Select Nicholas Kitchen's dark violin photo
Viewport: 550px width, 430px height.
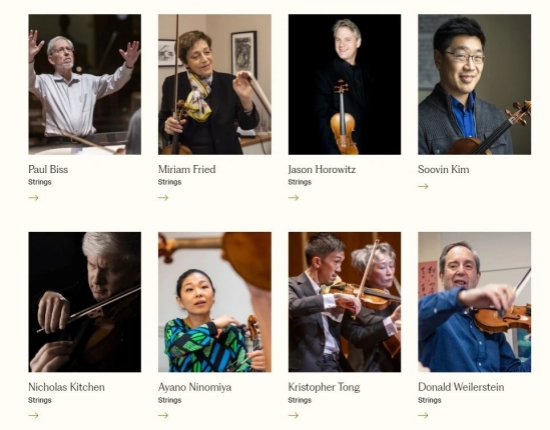tap(85, 302)
